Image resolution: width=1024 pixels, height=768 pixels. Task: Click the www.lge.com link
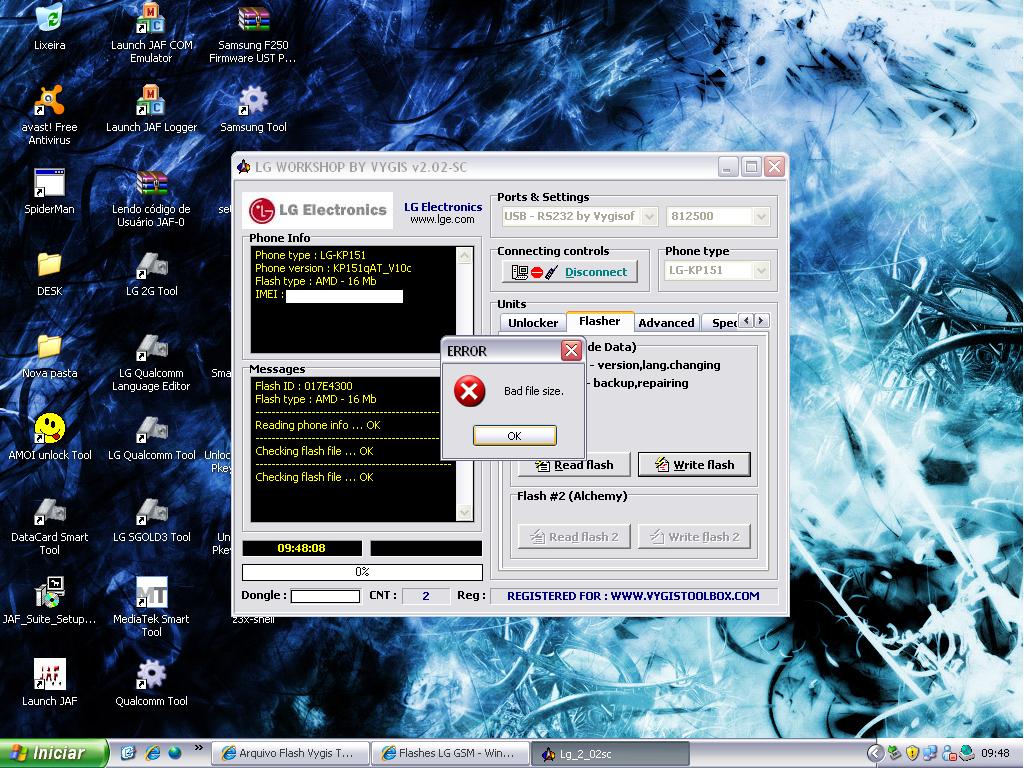point(443,219)
